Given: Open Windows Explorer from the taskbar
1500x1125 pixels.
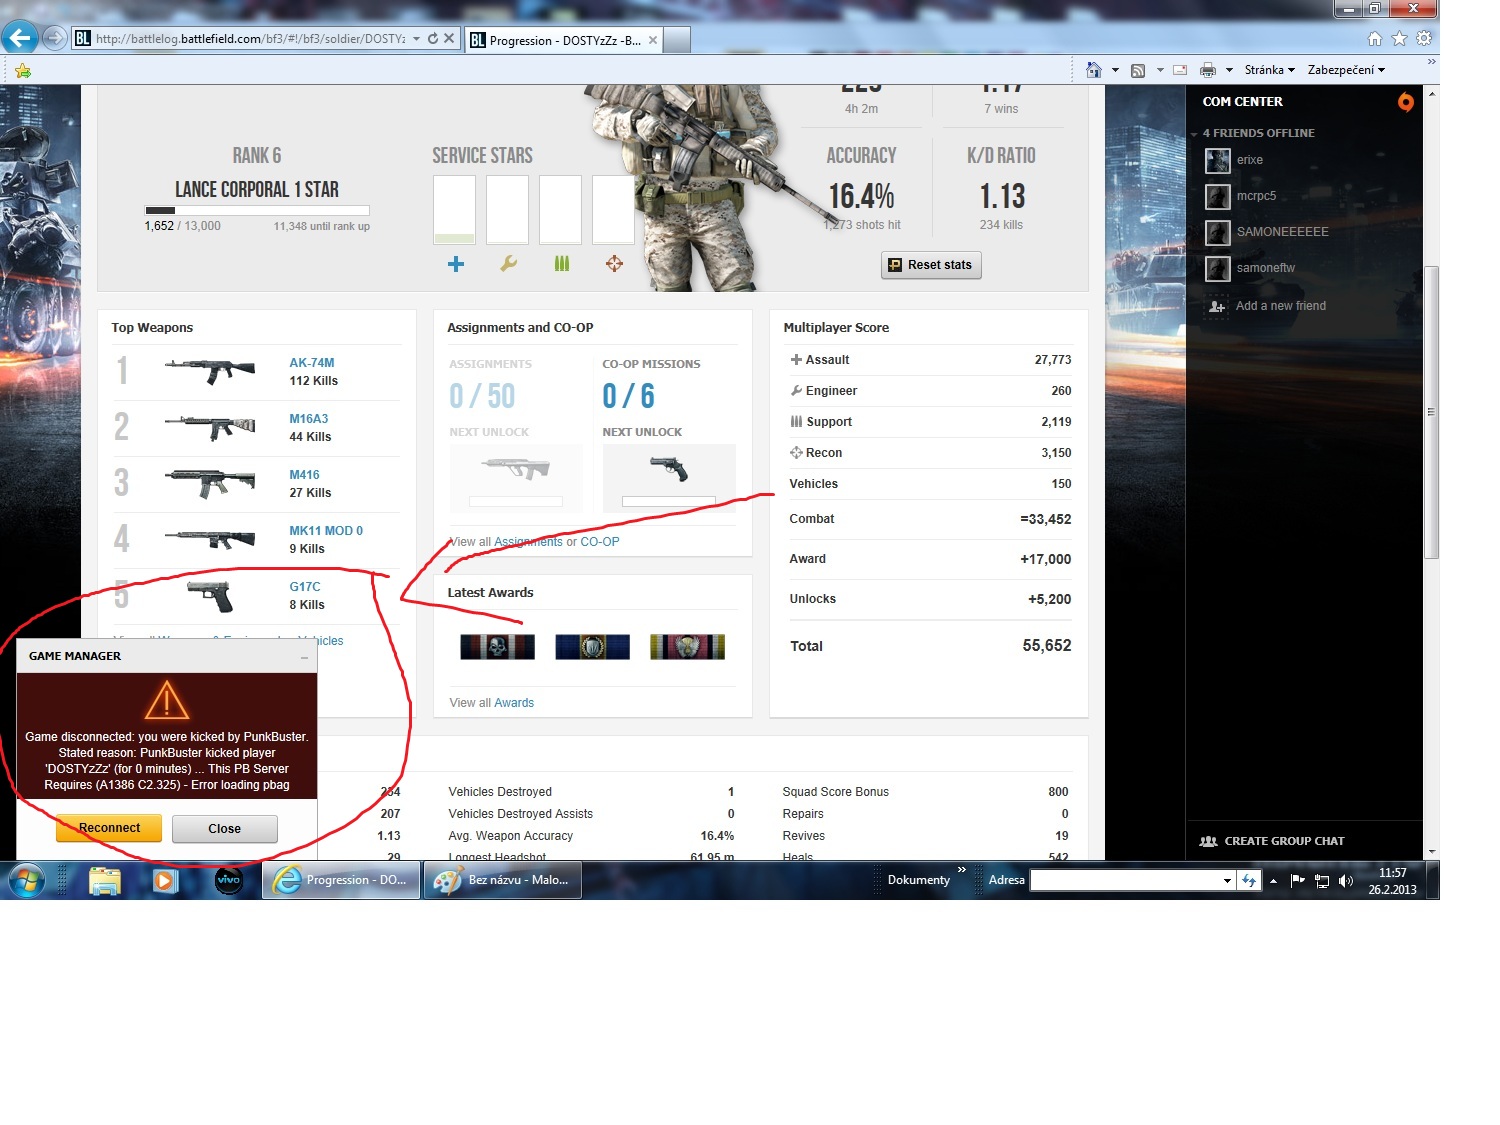Looking at the screenshot, I should pyautogui.click(x=104, y=881).
